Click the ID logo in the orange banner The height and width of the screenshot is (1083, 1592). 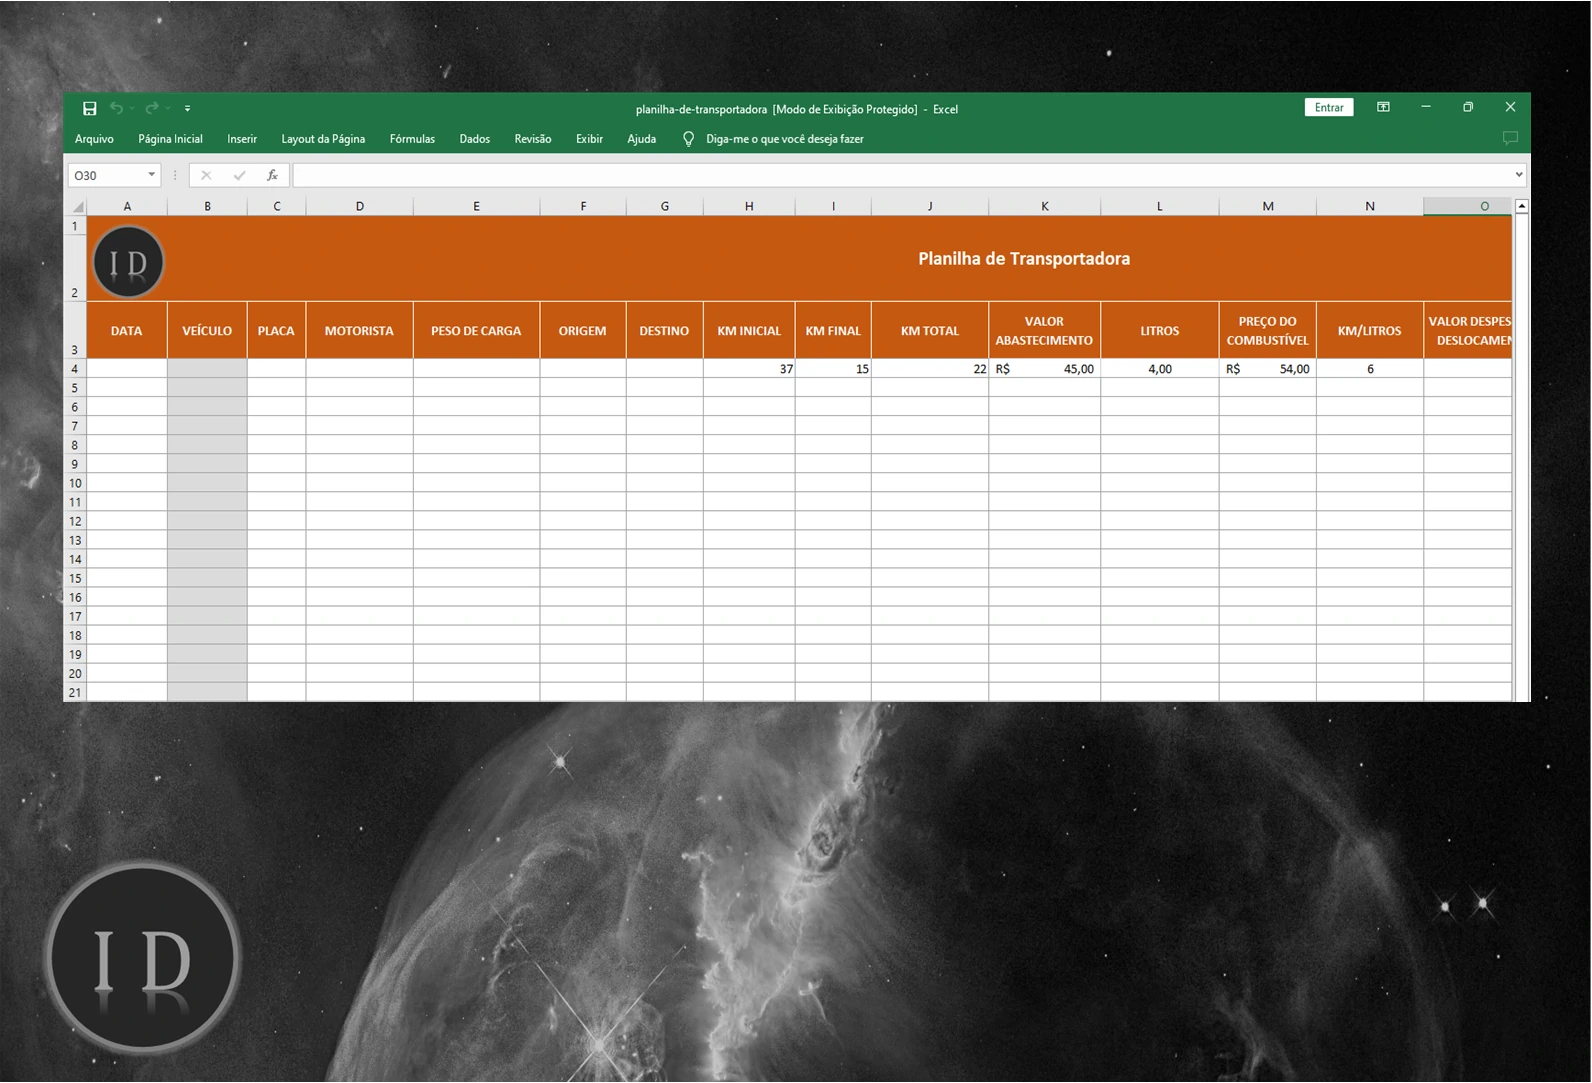pyautogui.click(x=128, y=262)
